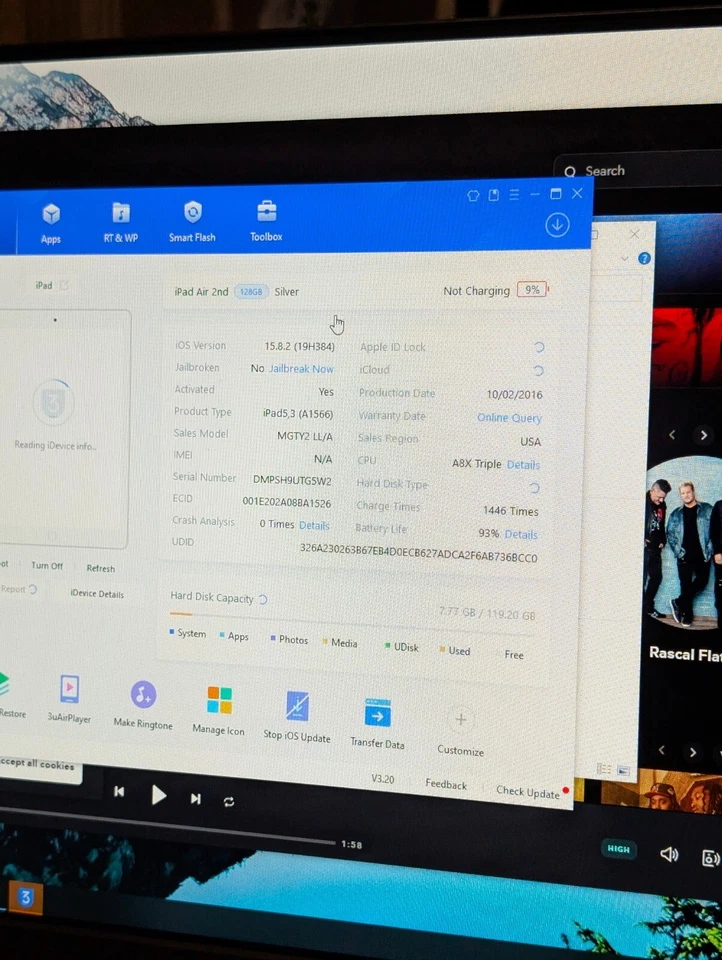Click the device icon at player bar right
Viewport: 722px width, 960px height.
[711, 858]
